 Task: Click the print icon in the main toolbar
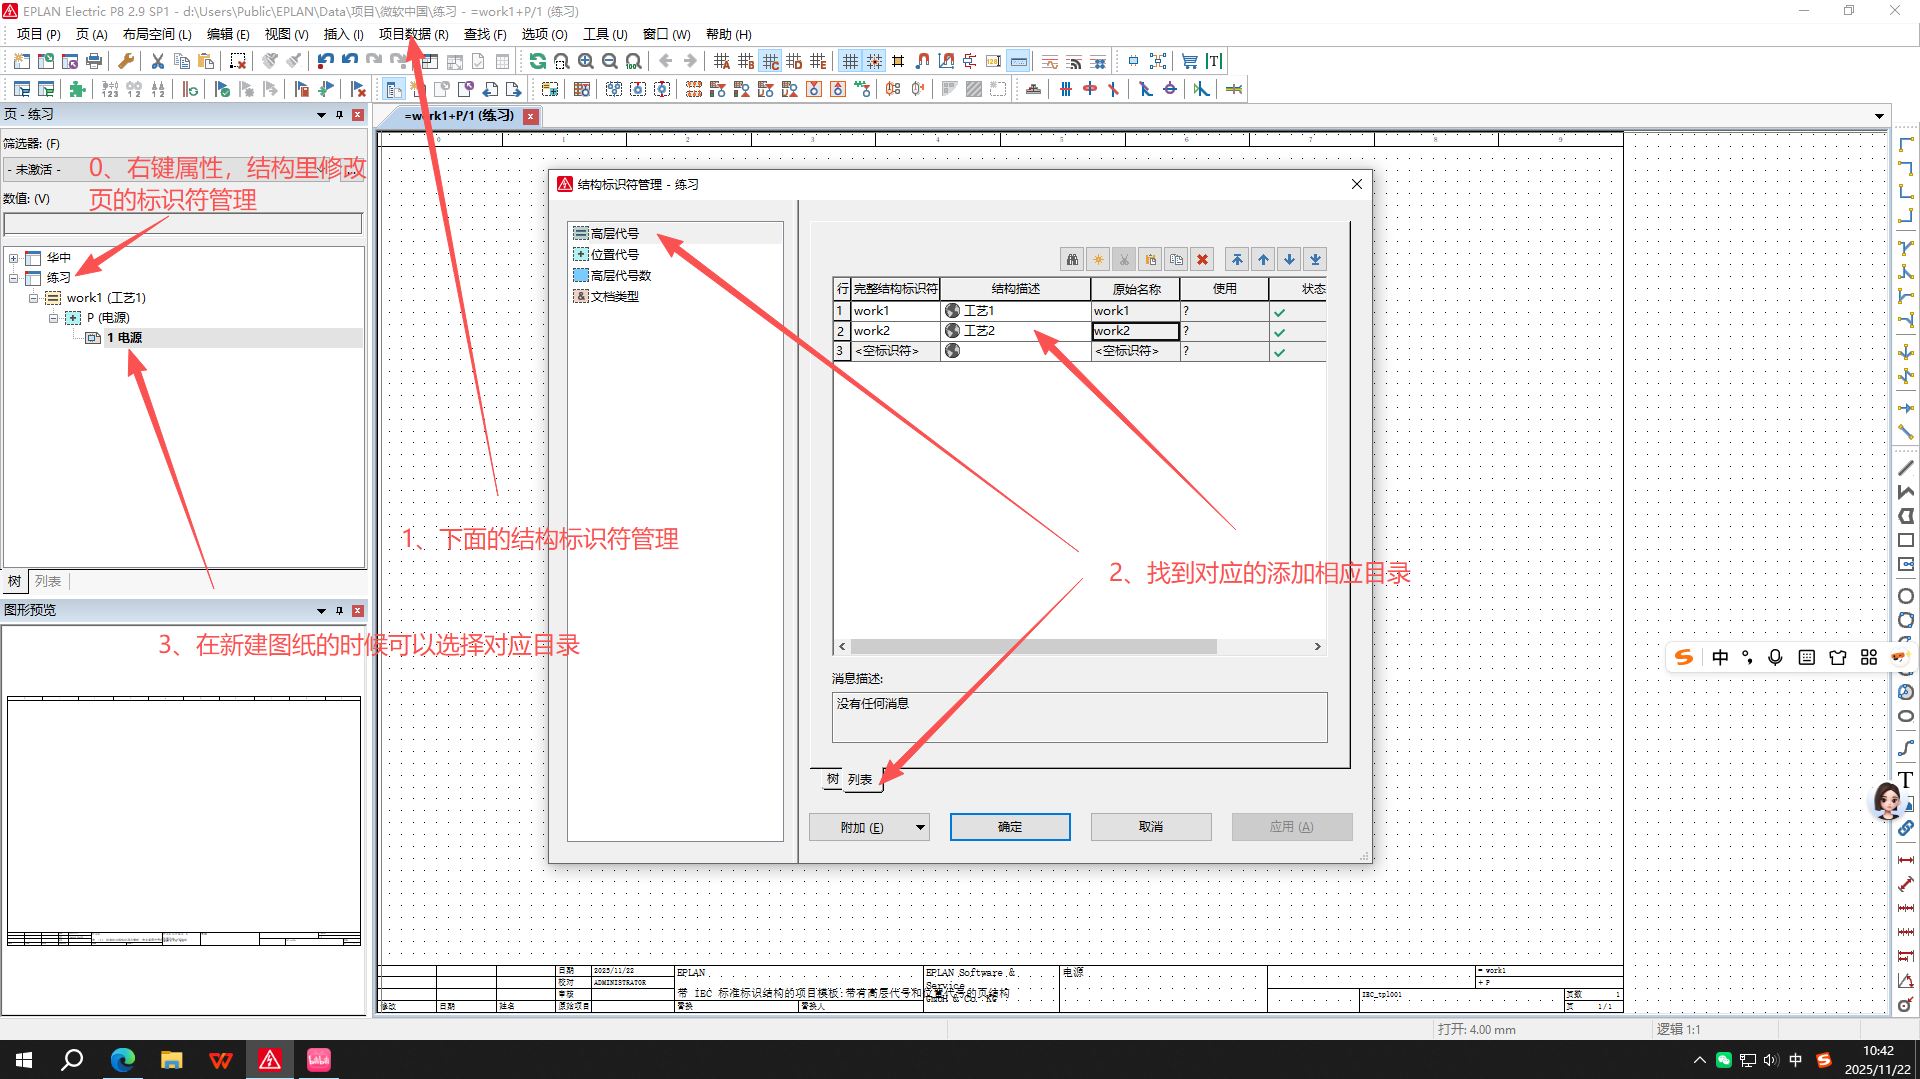point(94,62)
